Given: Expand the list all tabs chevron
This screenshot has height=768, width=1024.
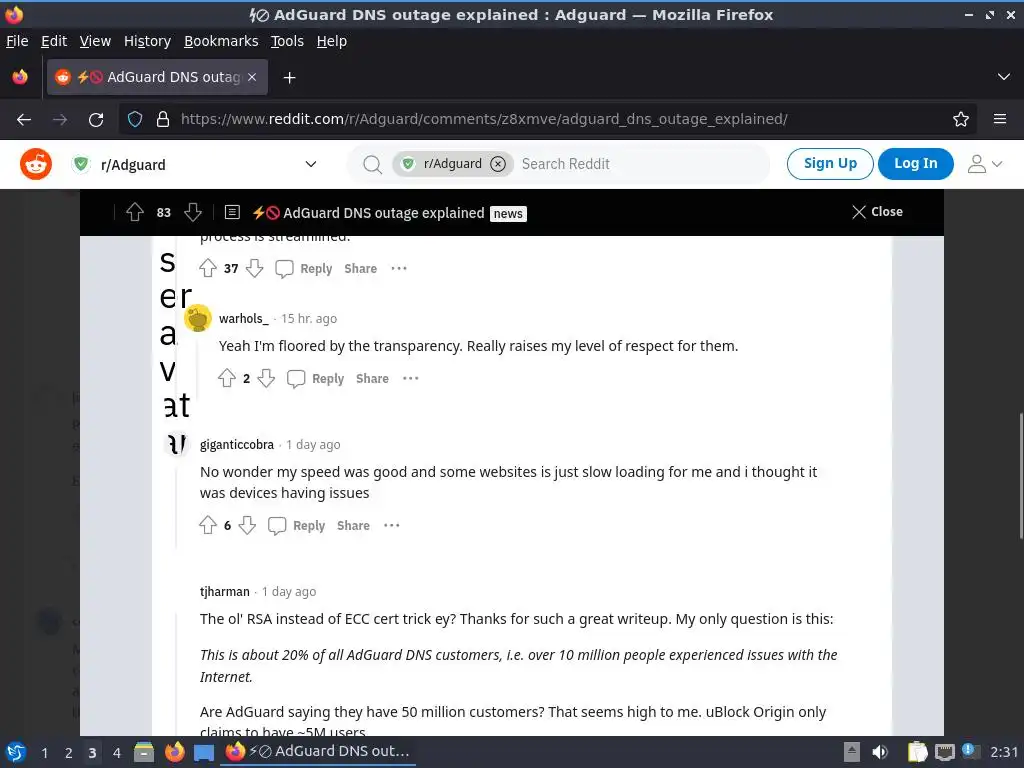Looking at the screenshot, I should tap(1004, 77).
